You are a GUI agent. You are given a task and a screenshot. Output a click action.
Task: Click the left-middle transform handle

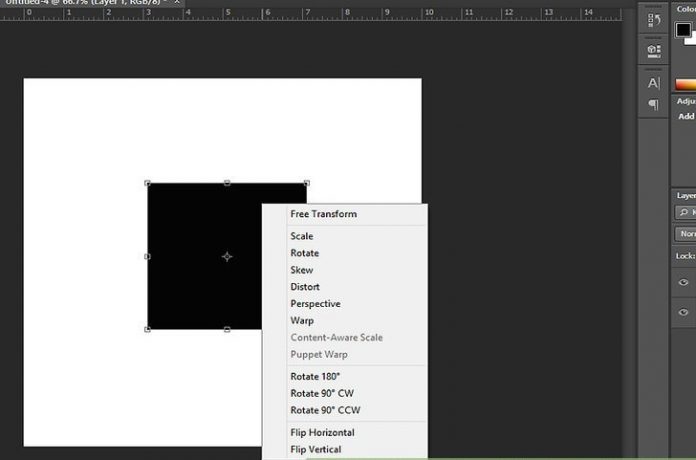[148, 256]
